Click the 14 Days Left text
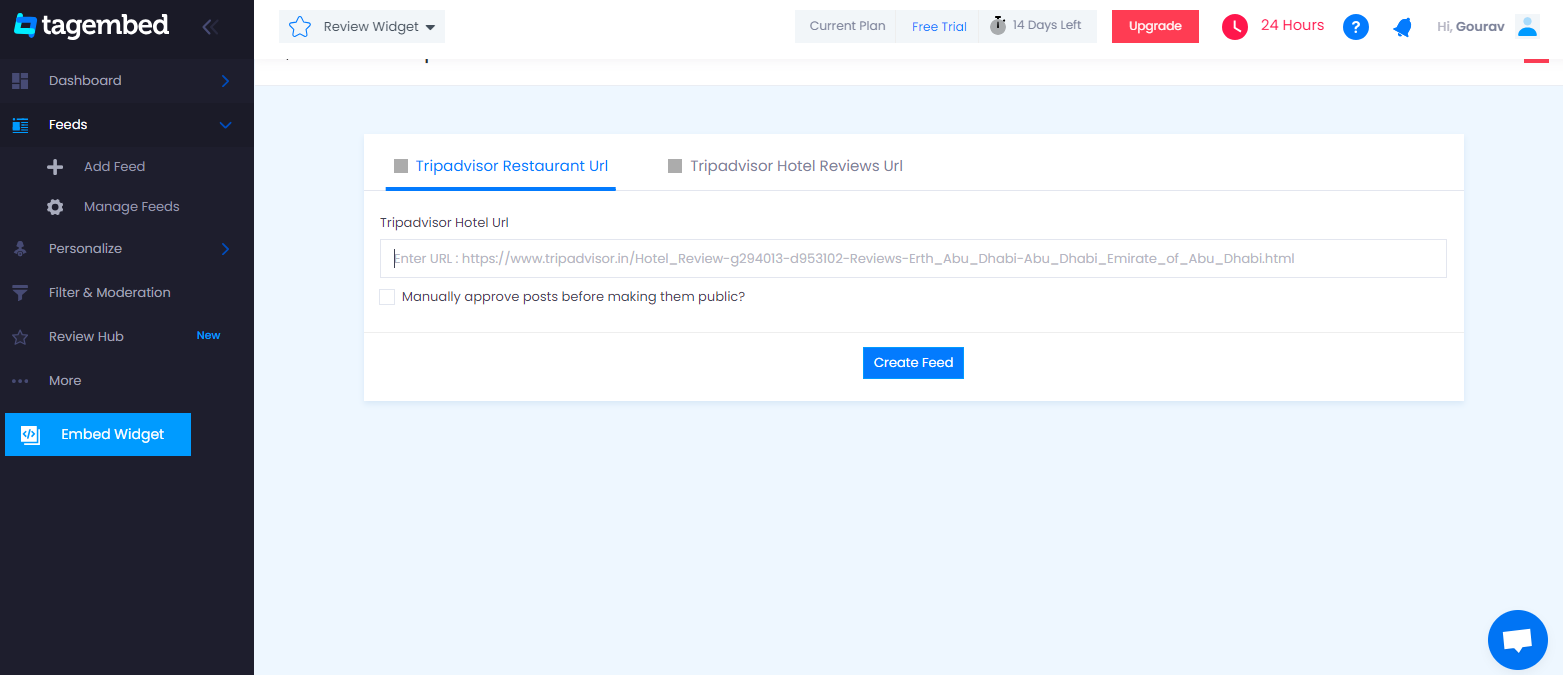 (1047, 26)
